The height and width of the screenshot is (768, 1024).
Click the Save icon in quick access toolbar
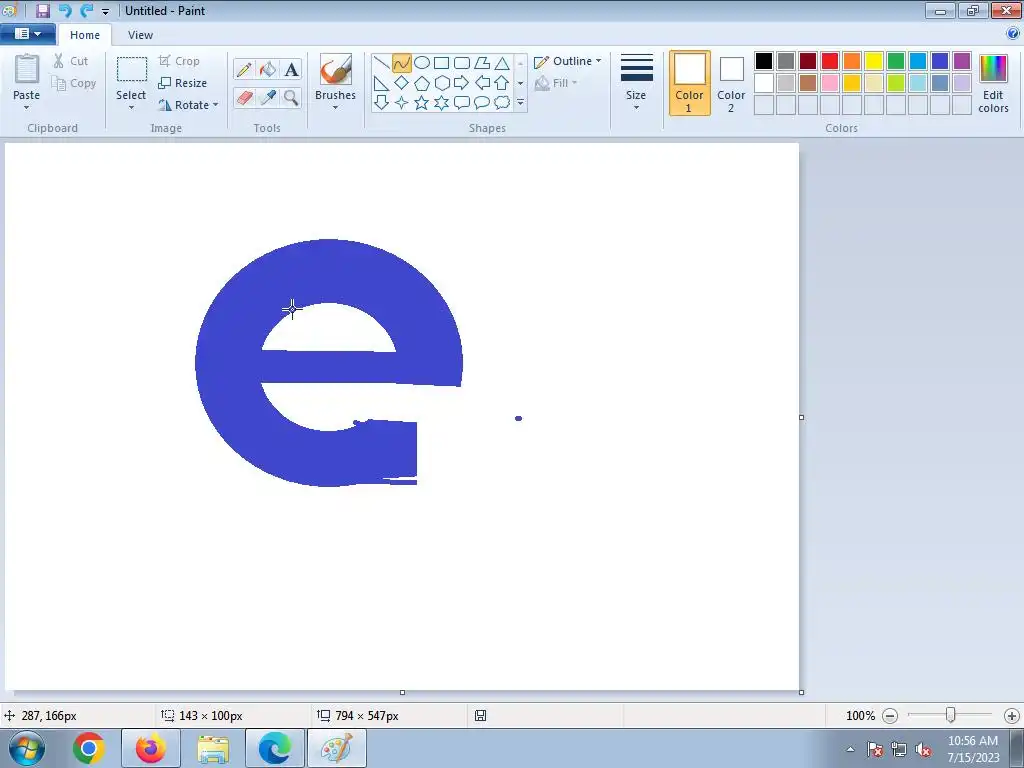[x=43, y=10]
